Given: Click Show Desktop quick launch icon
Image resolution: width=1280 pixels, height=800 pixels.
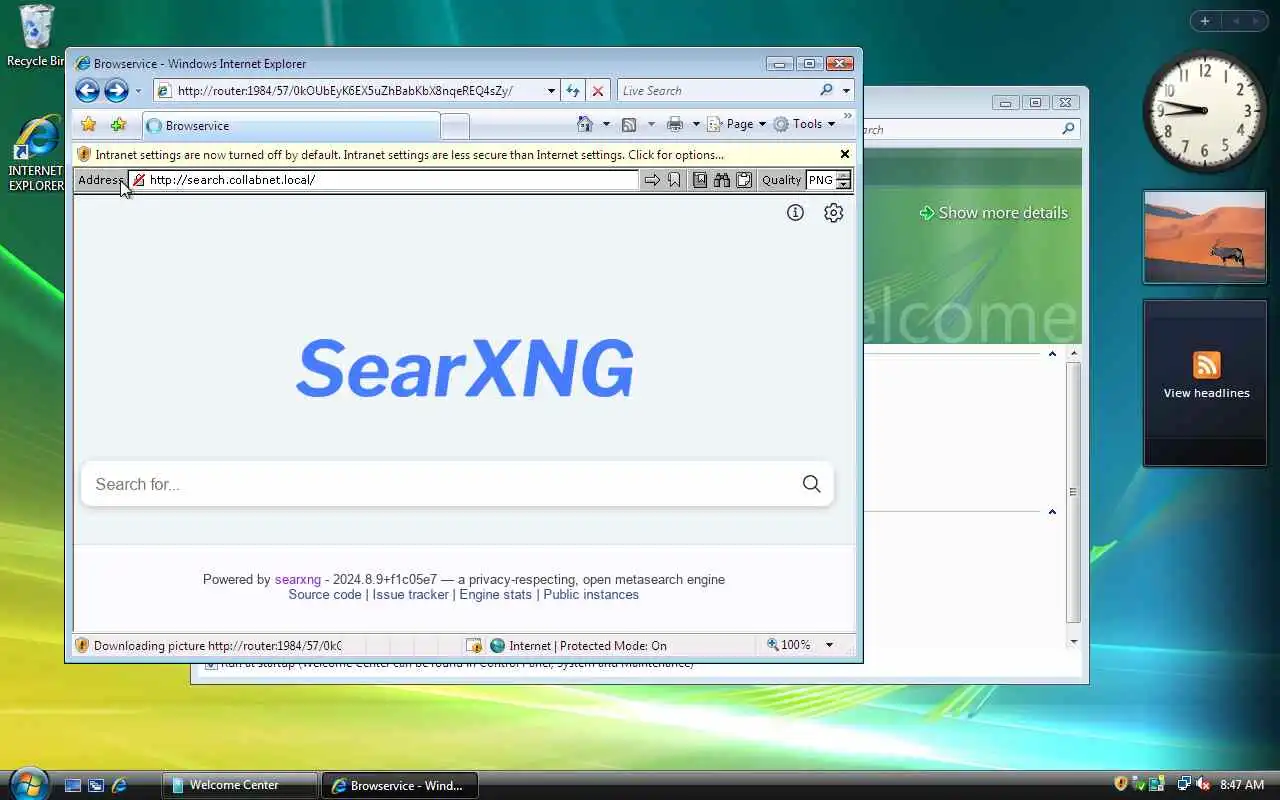Looking at the screenshot, I should [x=73, y=786].
